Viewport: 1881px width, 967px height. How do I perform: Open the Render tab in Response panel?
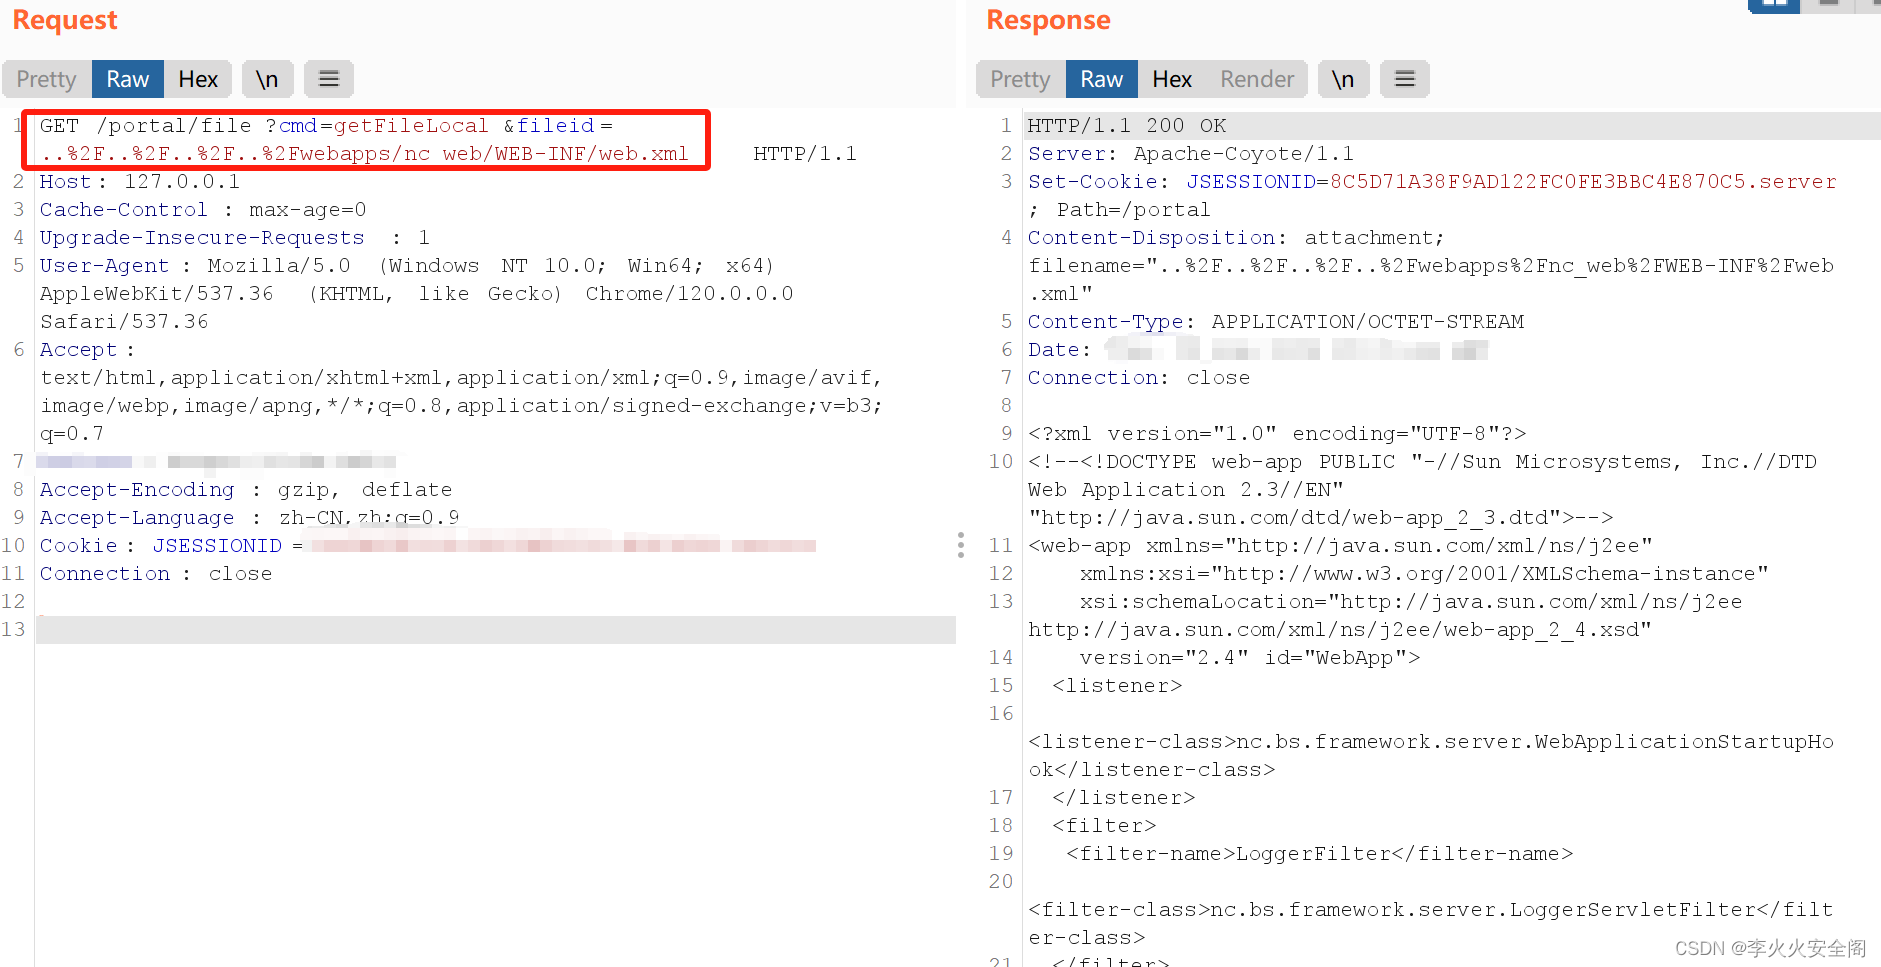click(1257, 79)
